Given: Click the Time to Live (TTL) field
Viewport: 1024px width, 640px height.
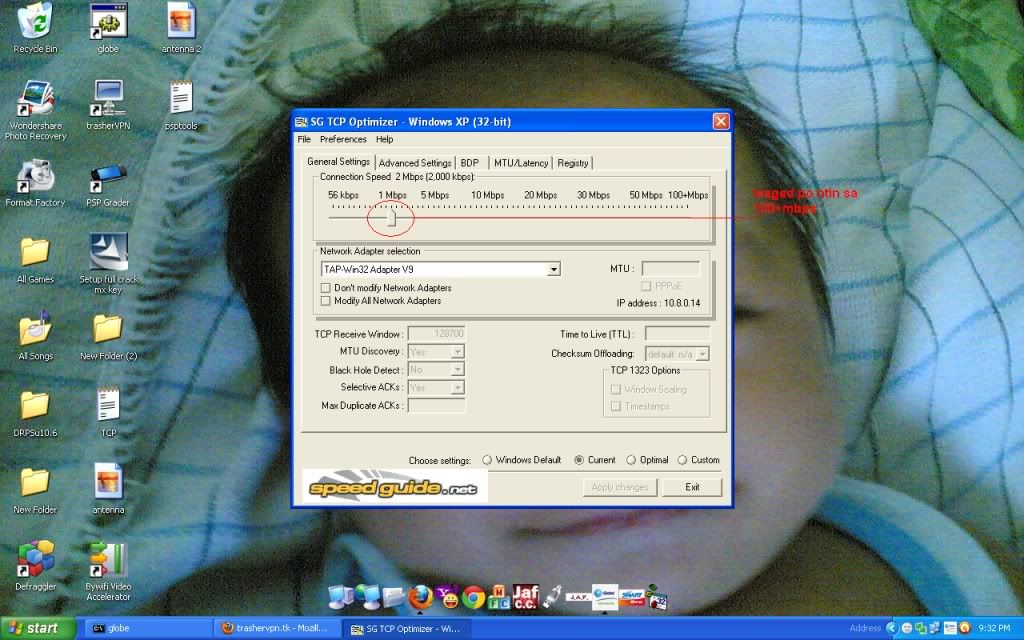Looking at the screenshot, I should pyautogui.click(x=677, y=334).
